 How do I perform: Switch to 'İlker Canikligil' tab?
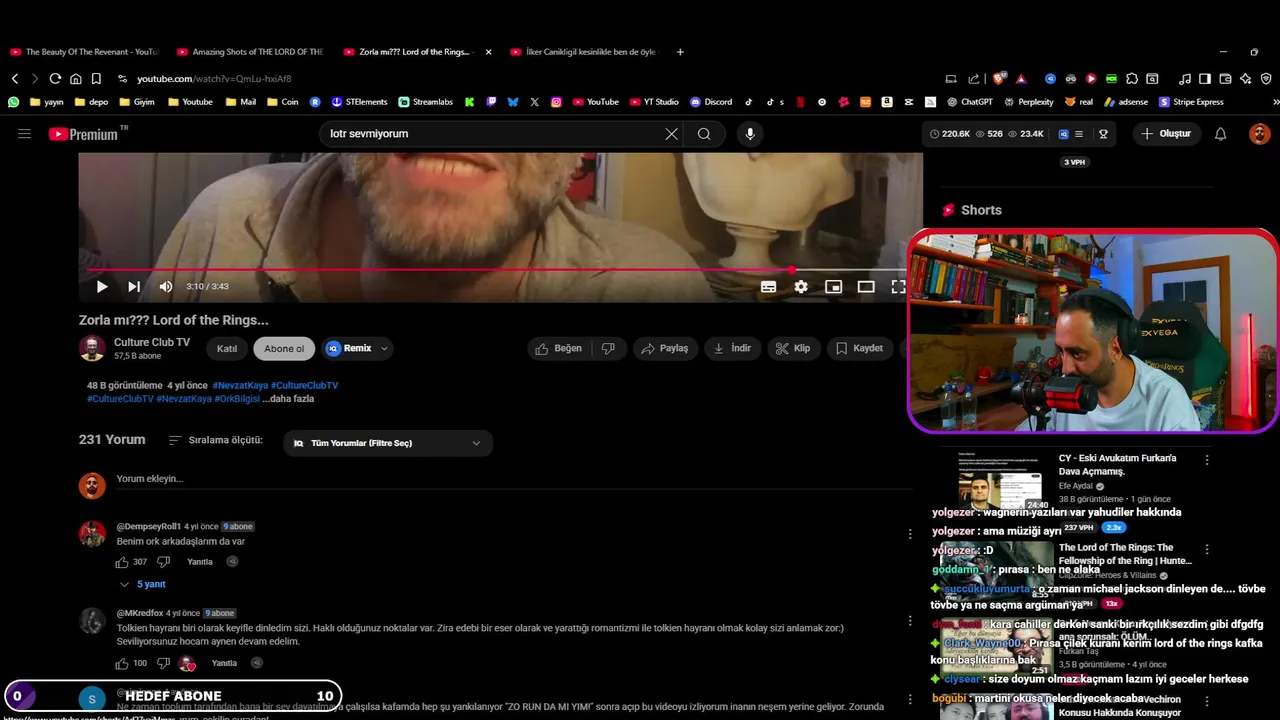tap(584, 52)
